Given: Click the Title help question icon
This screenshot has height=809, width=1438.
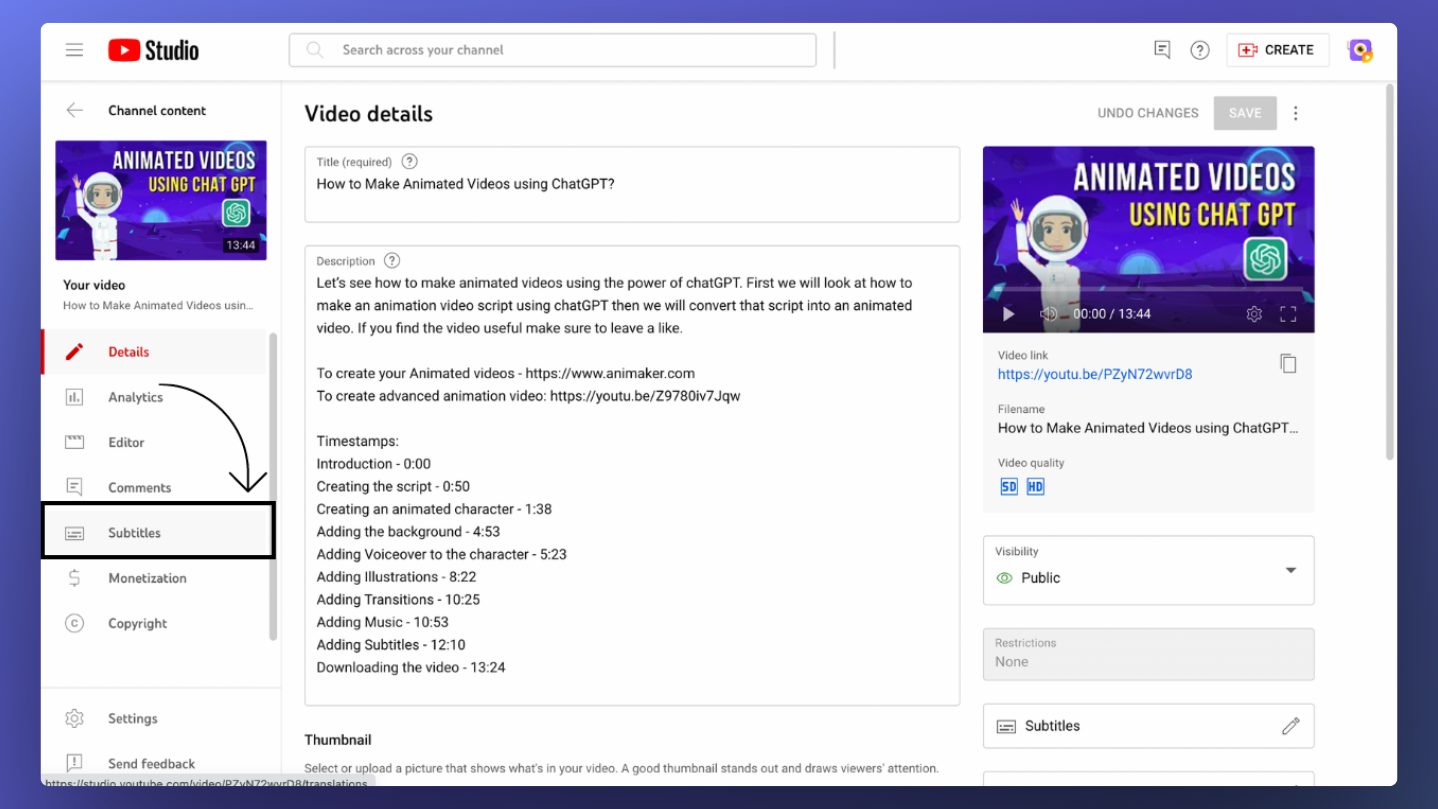Looking at the screenshot, I should click(x=409, y=161).
